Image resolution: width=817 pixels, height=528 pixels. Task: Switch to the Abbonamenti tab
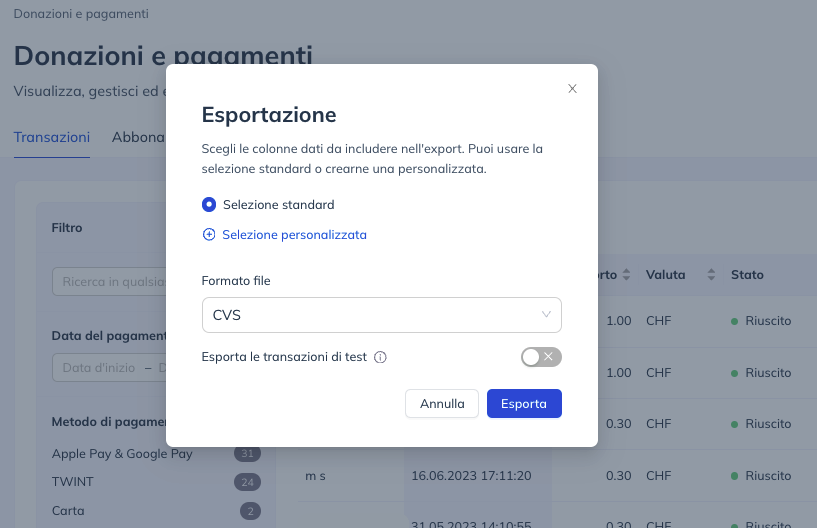click(139, 137)
